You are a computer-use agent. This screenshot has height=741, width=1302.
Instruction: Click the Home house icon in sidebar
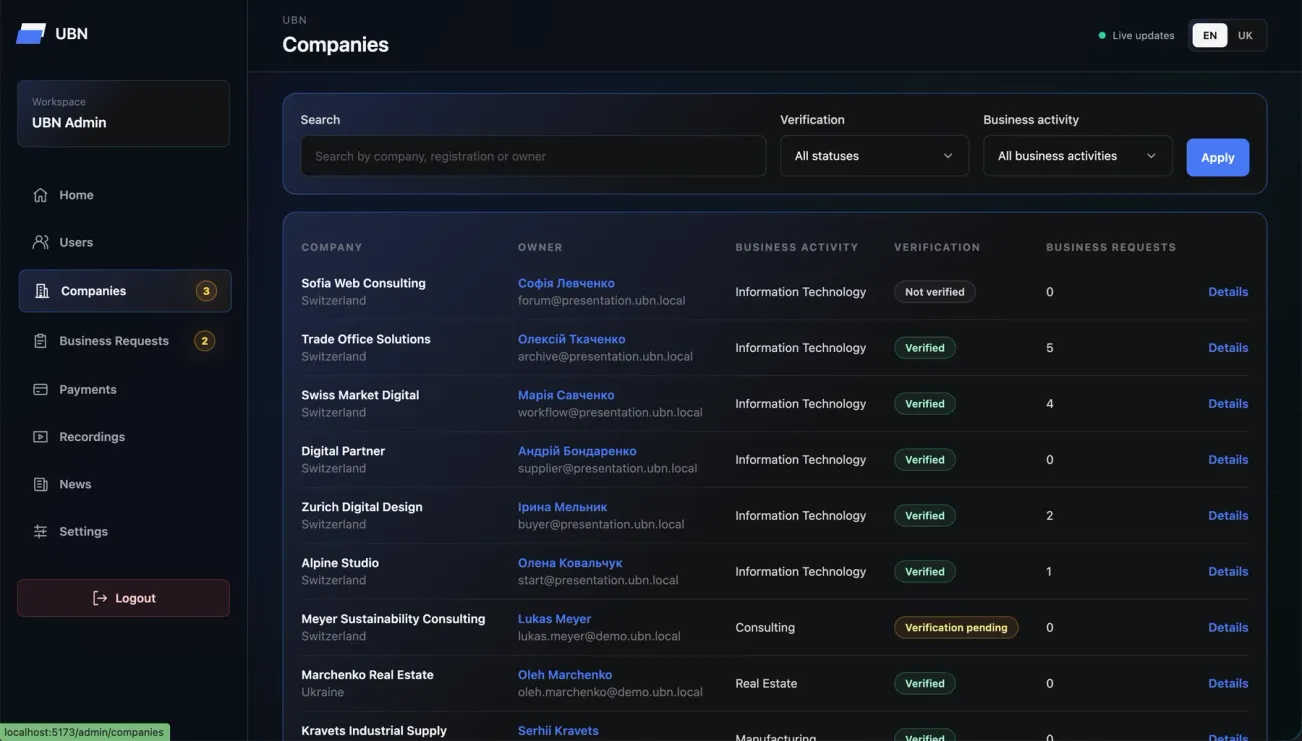[x=40, y=195]
